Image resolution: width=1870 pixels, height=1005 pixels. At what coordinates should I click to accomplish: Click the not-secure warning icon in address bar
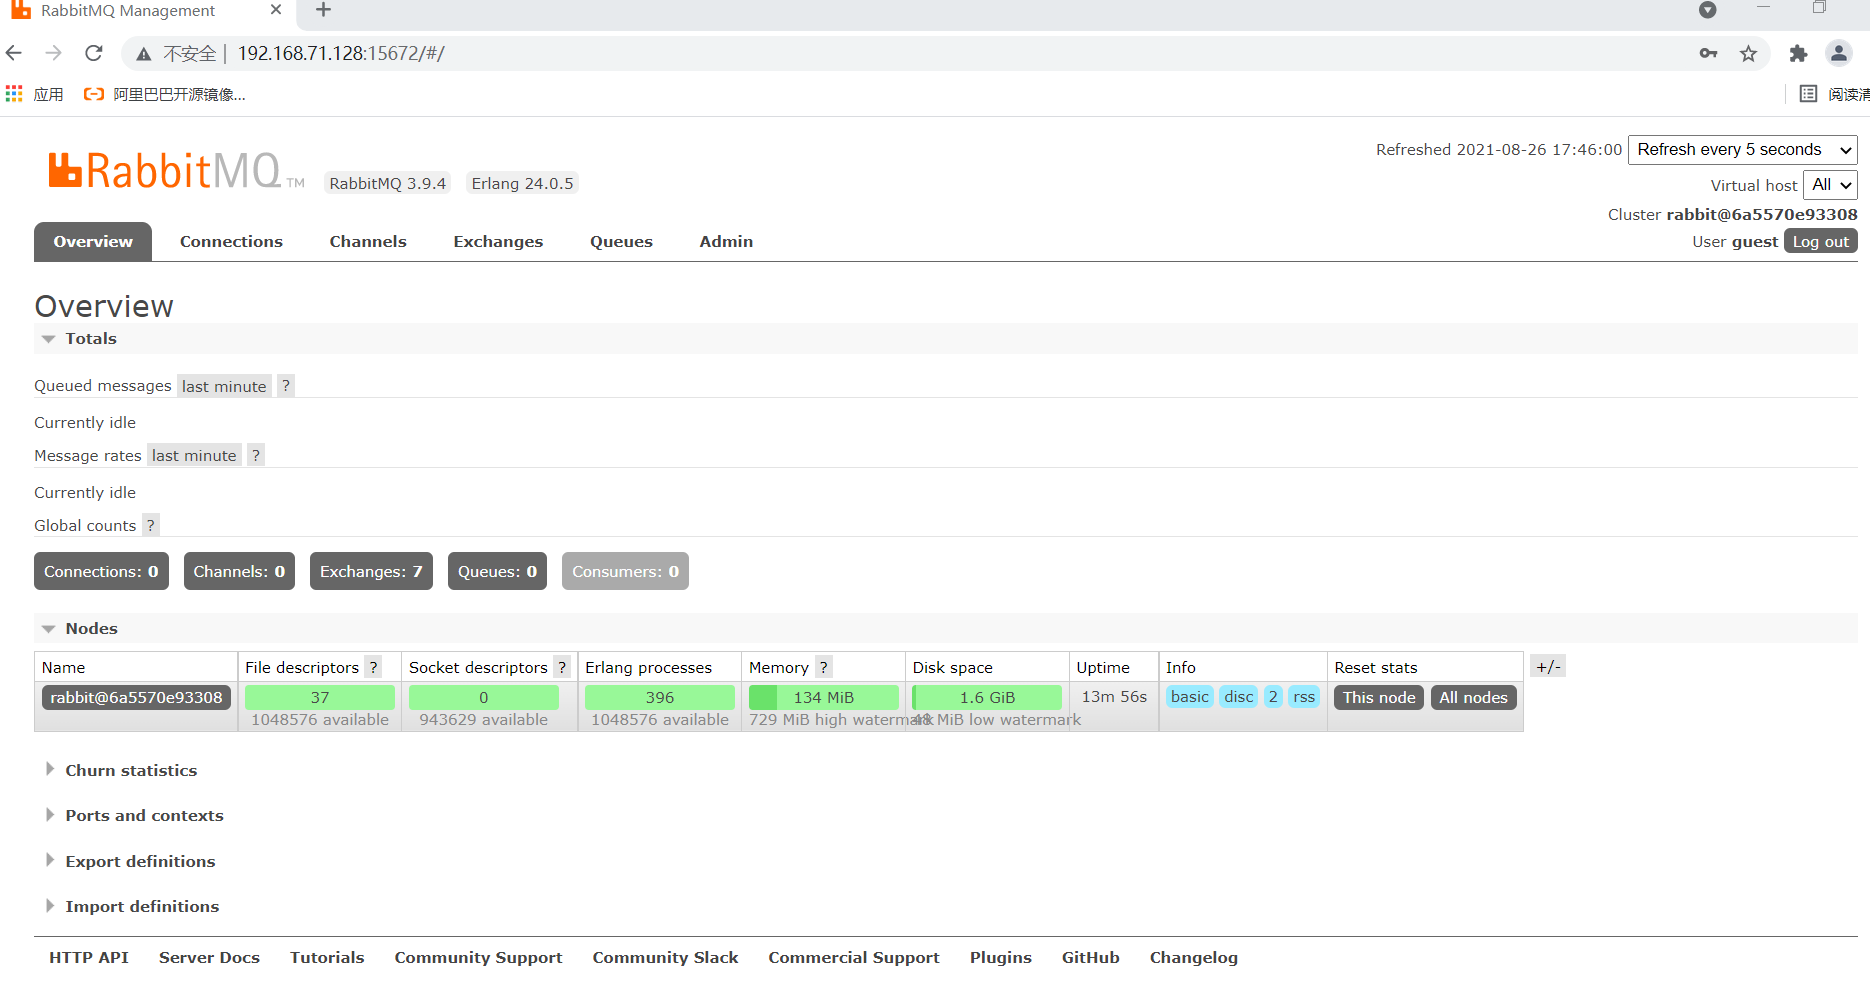point(144,54)
